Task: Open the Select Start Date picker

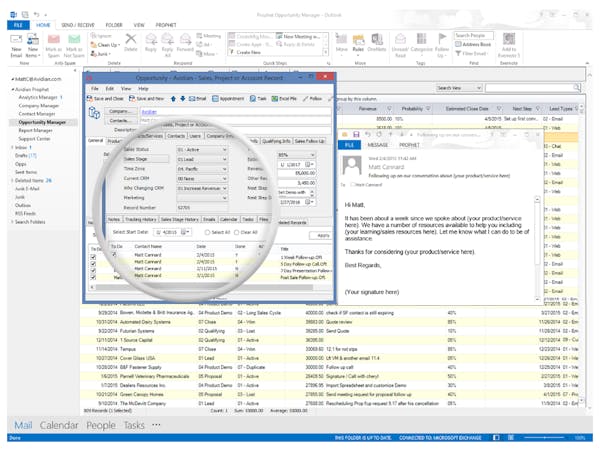Action: (185, 232)
